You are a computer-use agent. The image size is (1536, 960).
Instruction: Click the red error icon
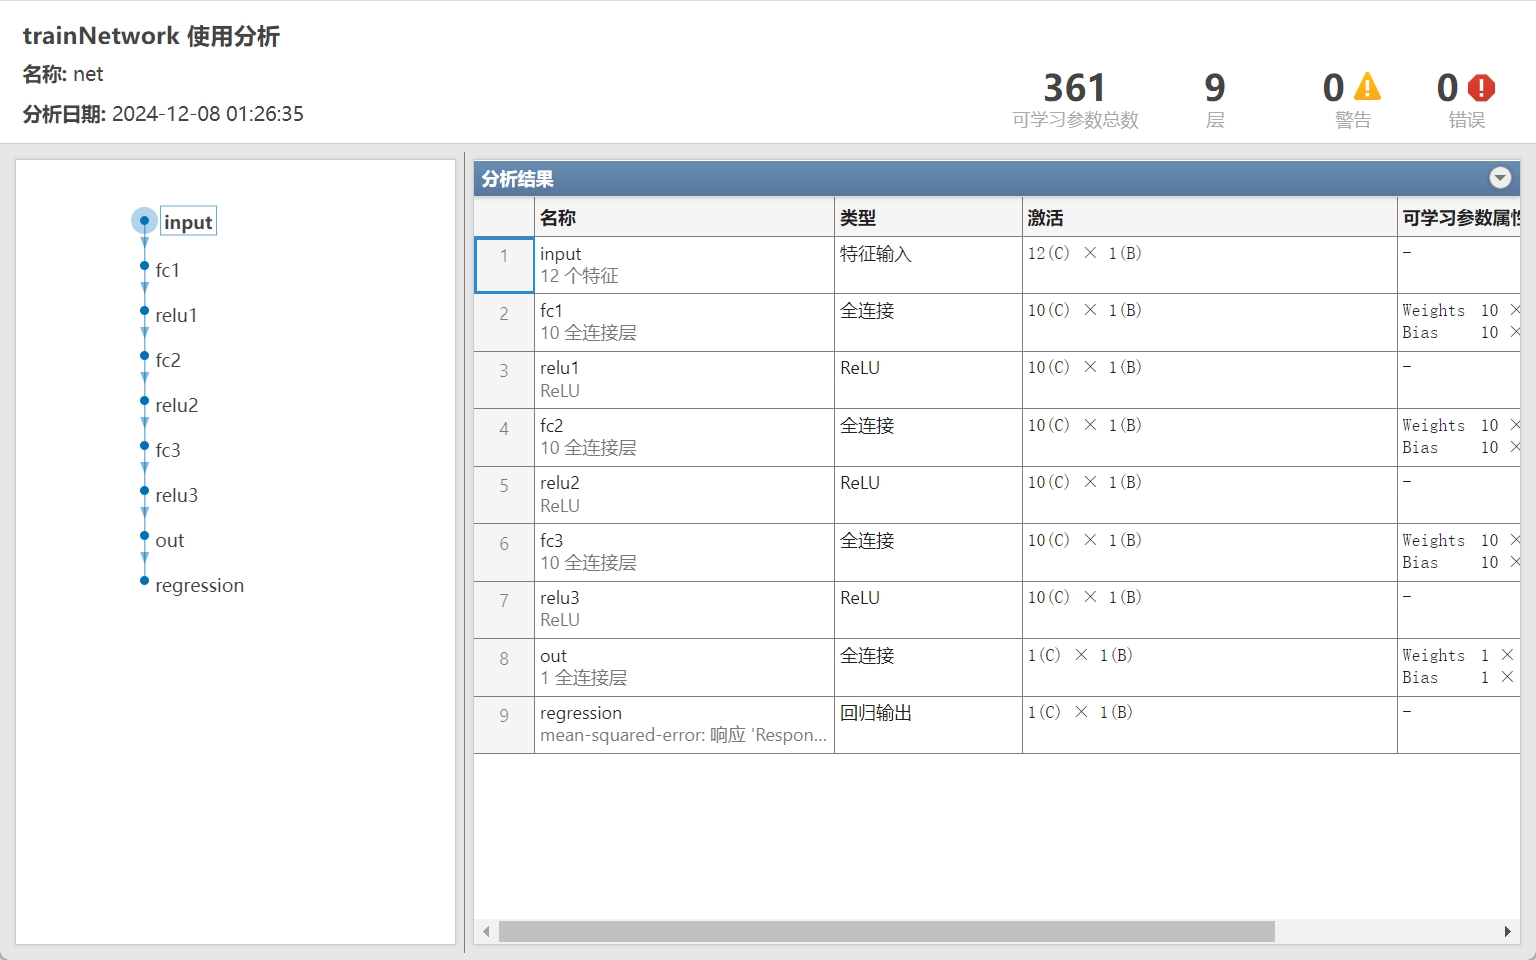[1480, 88]
